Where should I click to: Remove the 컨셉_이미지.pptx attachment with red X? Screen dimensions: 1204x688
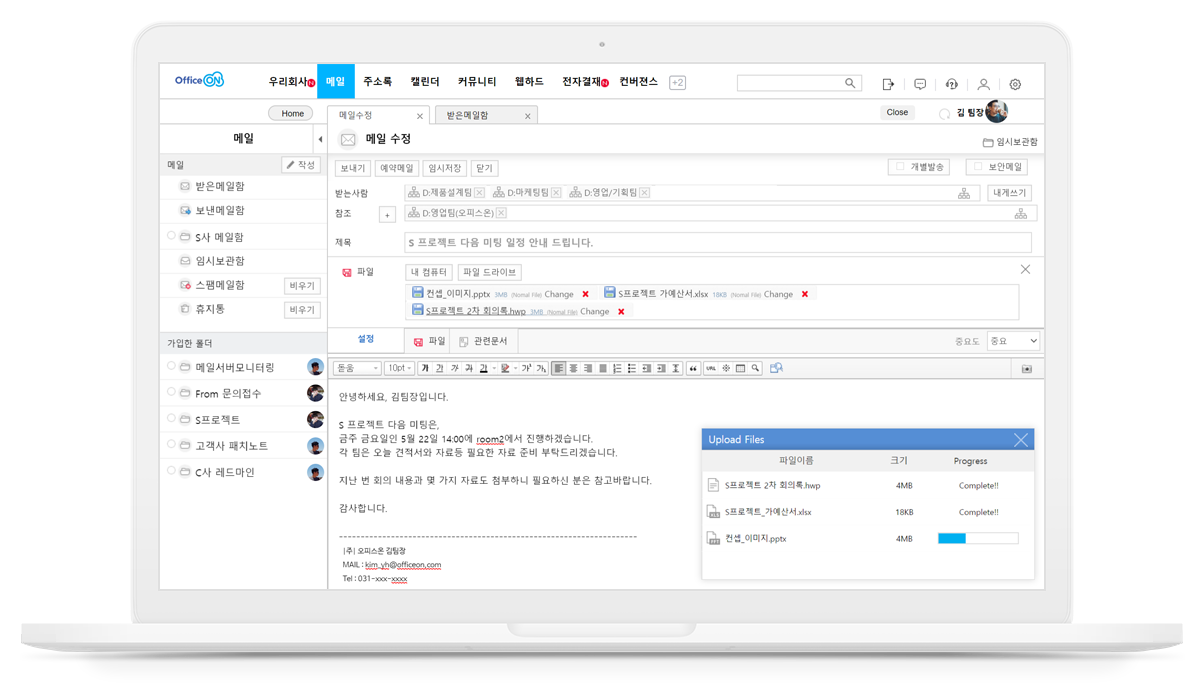coord(585,294)
